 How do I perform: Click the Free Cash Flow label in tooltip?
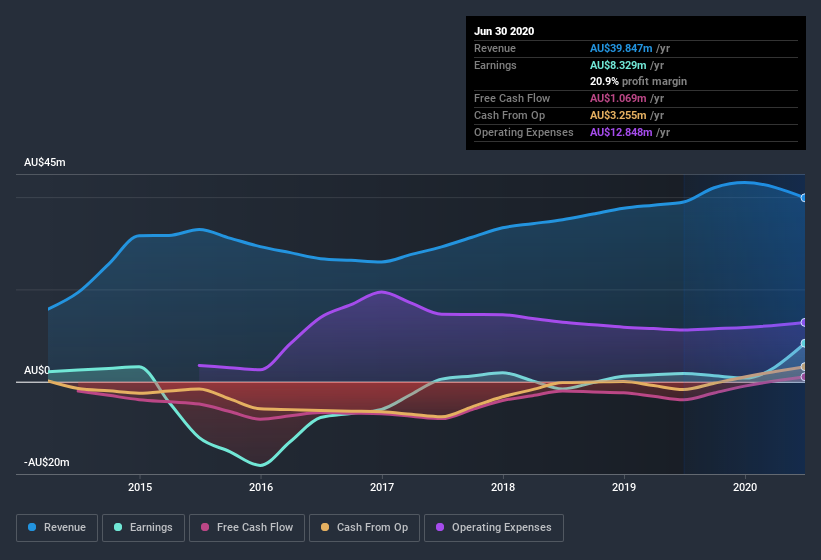tap(512, 98)
